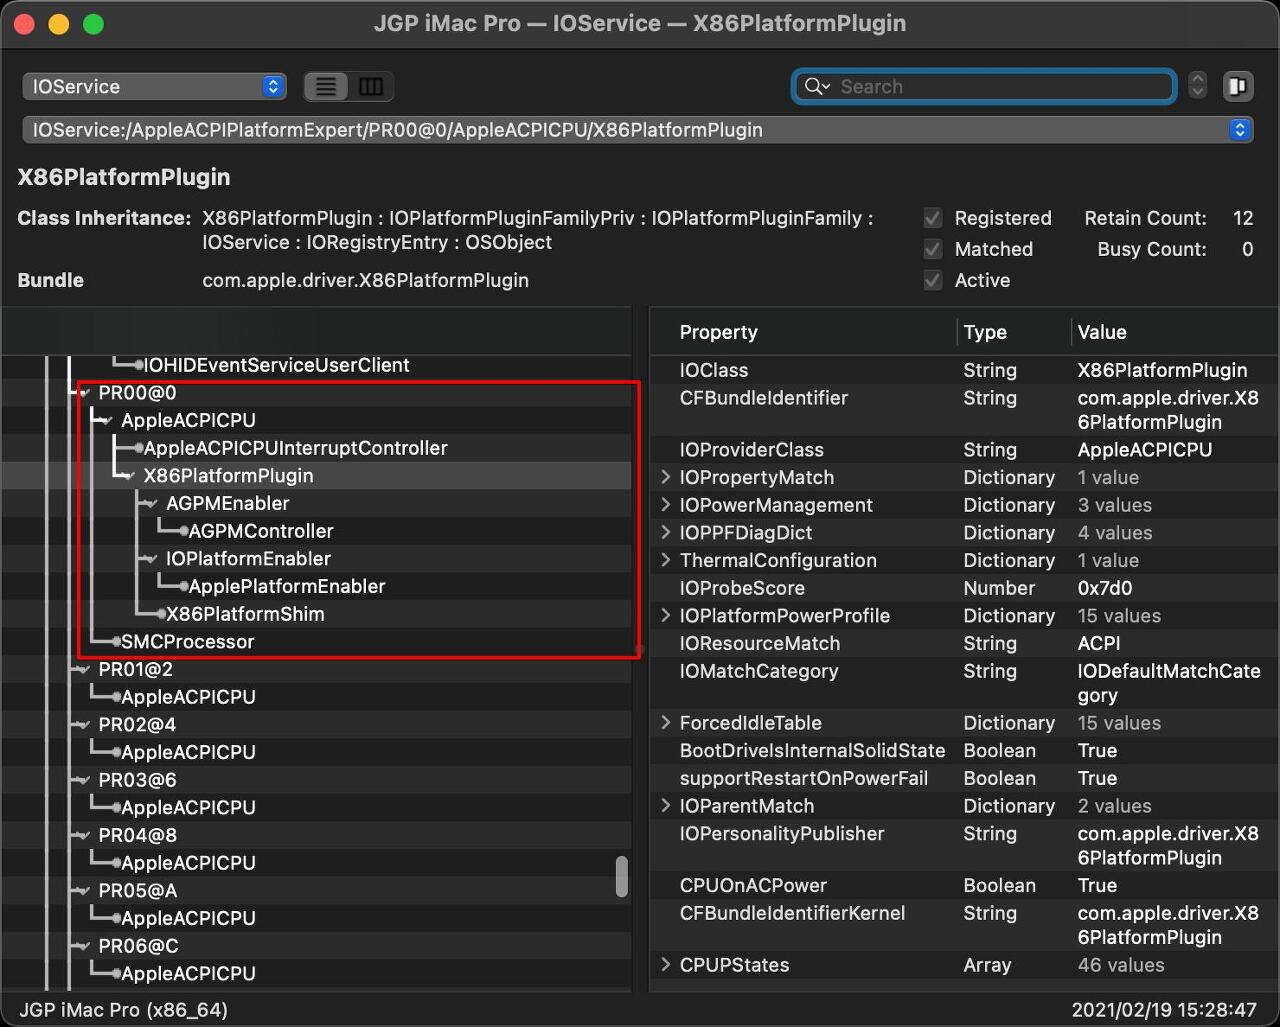Select AppleACPICPUInterruptController in the tree

295,448
